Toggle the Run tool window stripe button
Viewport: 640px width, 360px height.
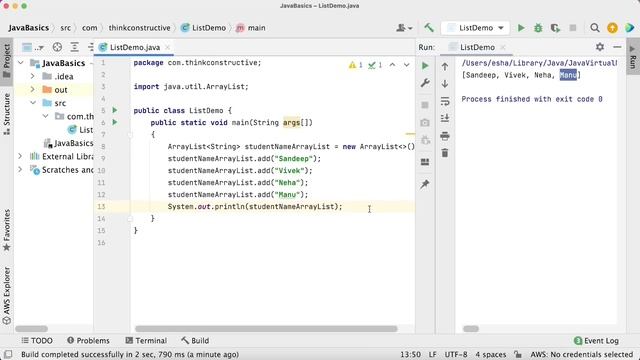[633, 56]
